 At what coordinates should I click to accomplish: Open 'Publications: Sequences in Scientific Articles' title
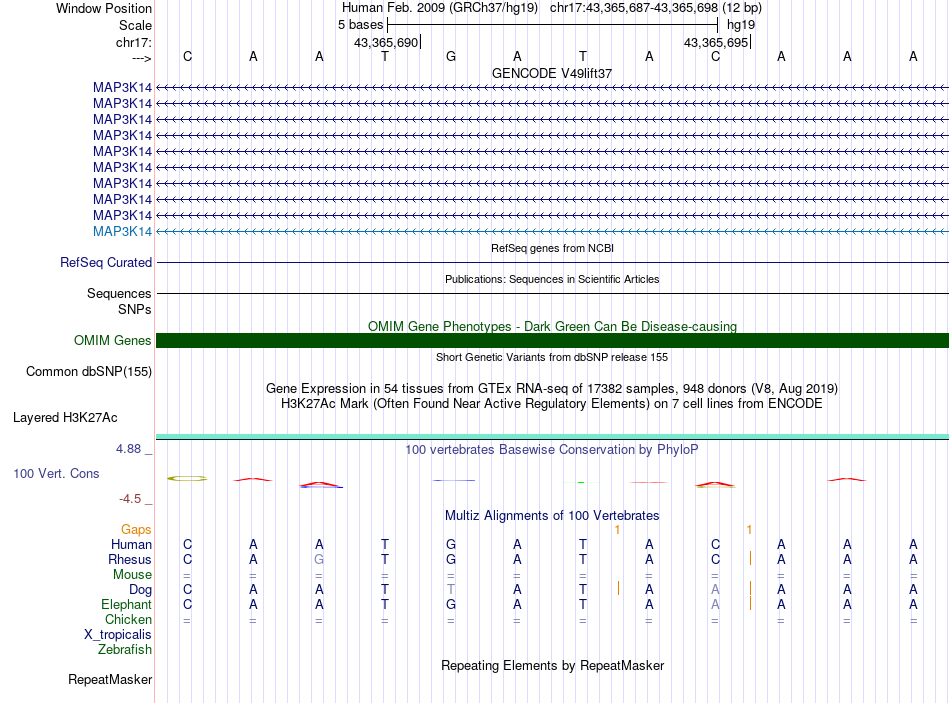point(552,279)
